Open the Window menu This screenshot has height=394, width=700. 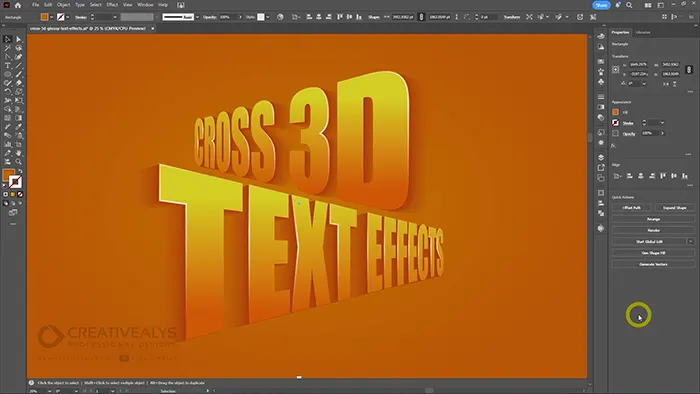[x=145, y=5]
